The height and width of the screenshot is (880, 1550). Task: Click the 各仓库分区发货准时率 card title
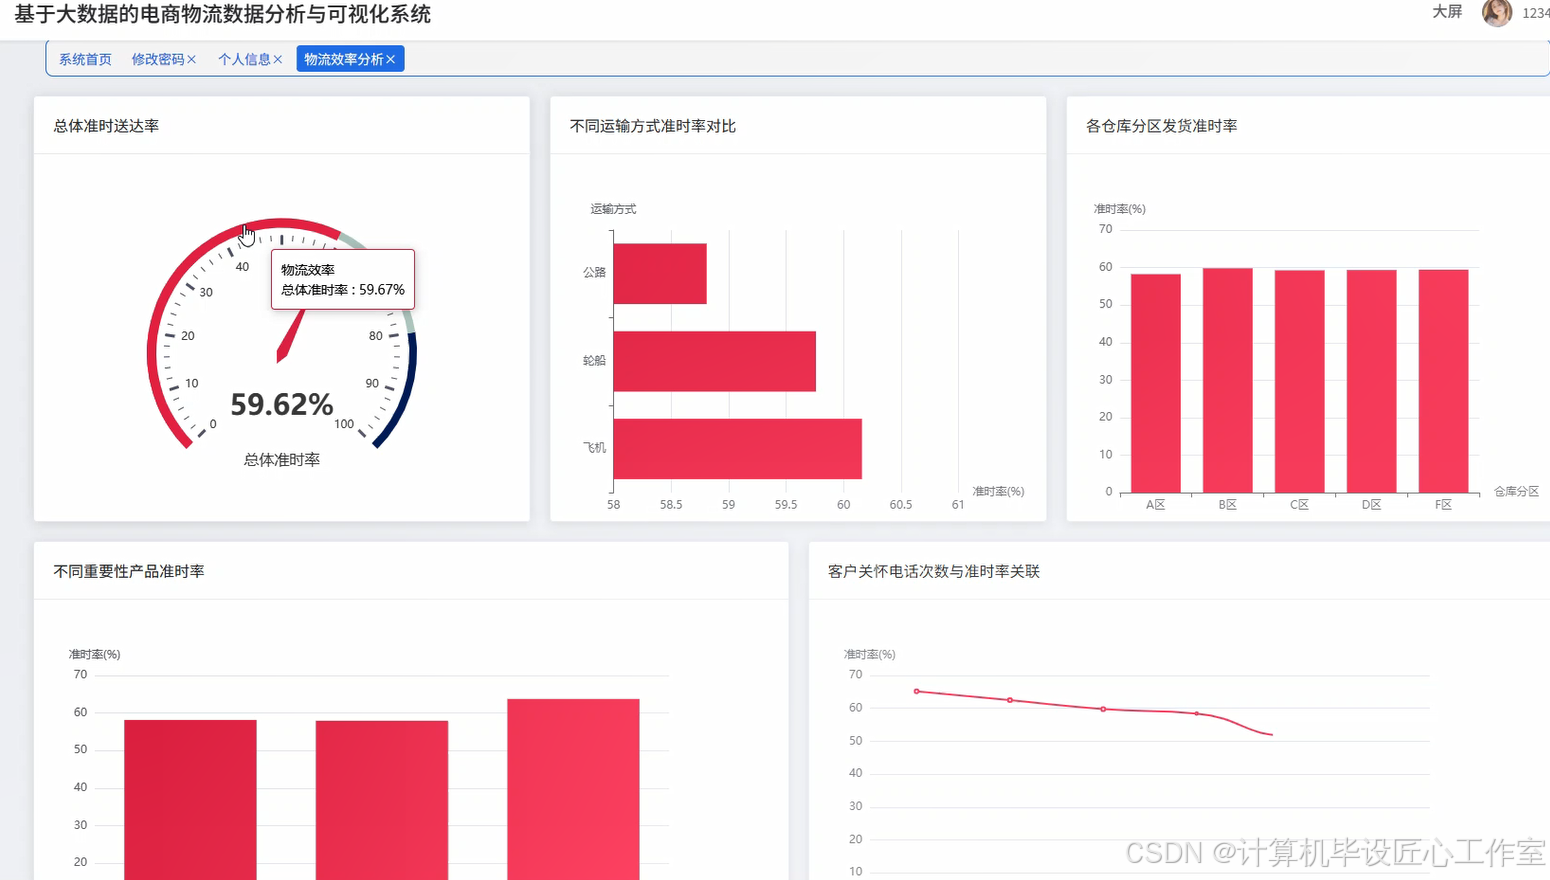[1162, 126]
